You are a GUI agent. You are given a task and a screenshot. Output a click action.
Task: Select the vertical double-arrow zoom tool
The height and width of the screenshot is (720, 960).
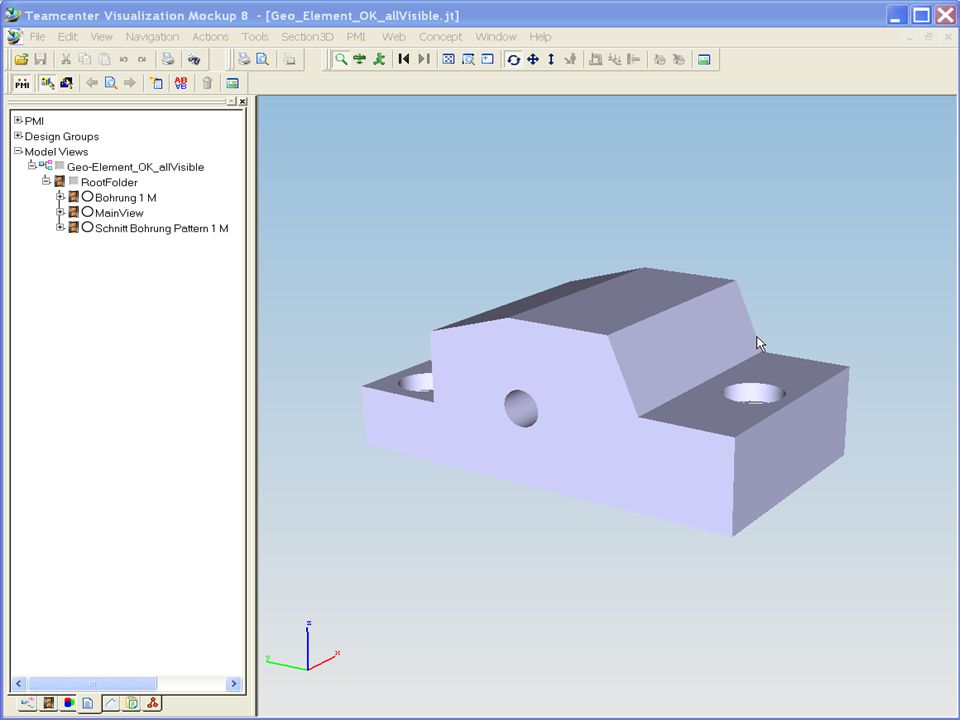(x=551, y=59)
